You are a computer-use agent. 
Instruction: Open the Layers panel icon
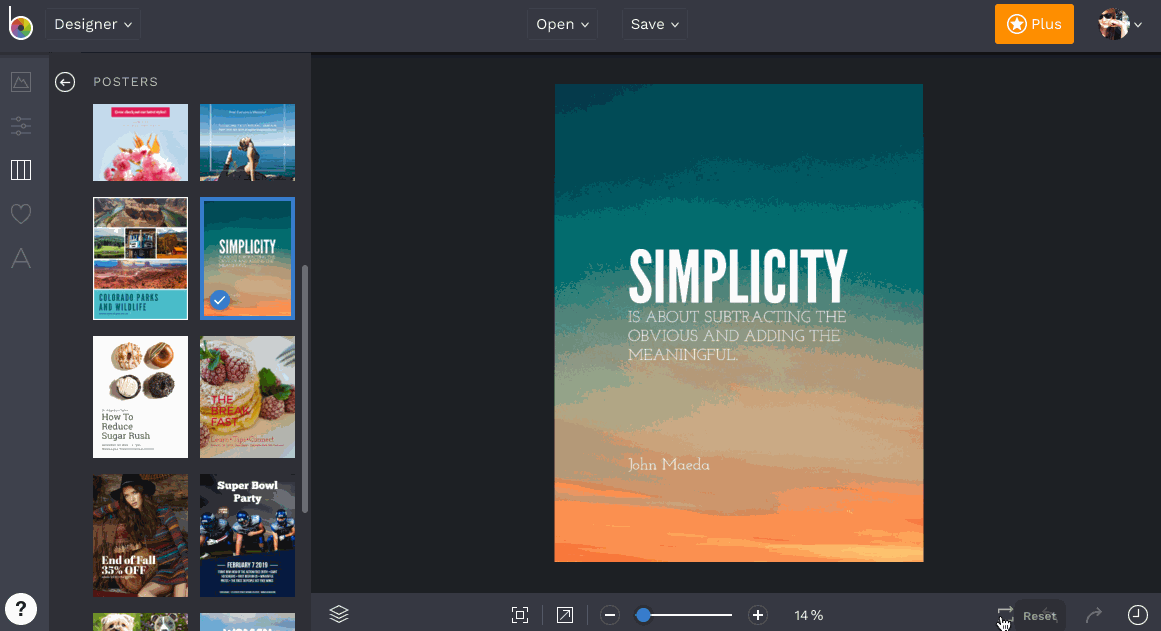pos(338,614)
